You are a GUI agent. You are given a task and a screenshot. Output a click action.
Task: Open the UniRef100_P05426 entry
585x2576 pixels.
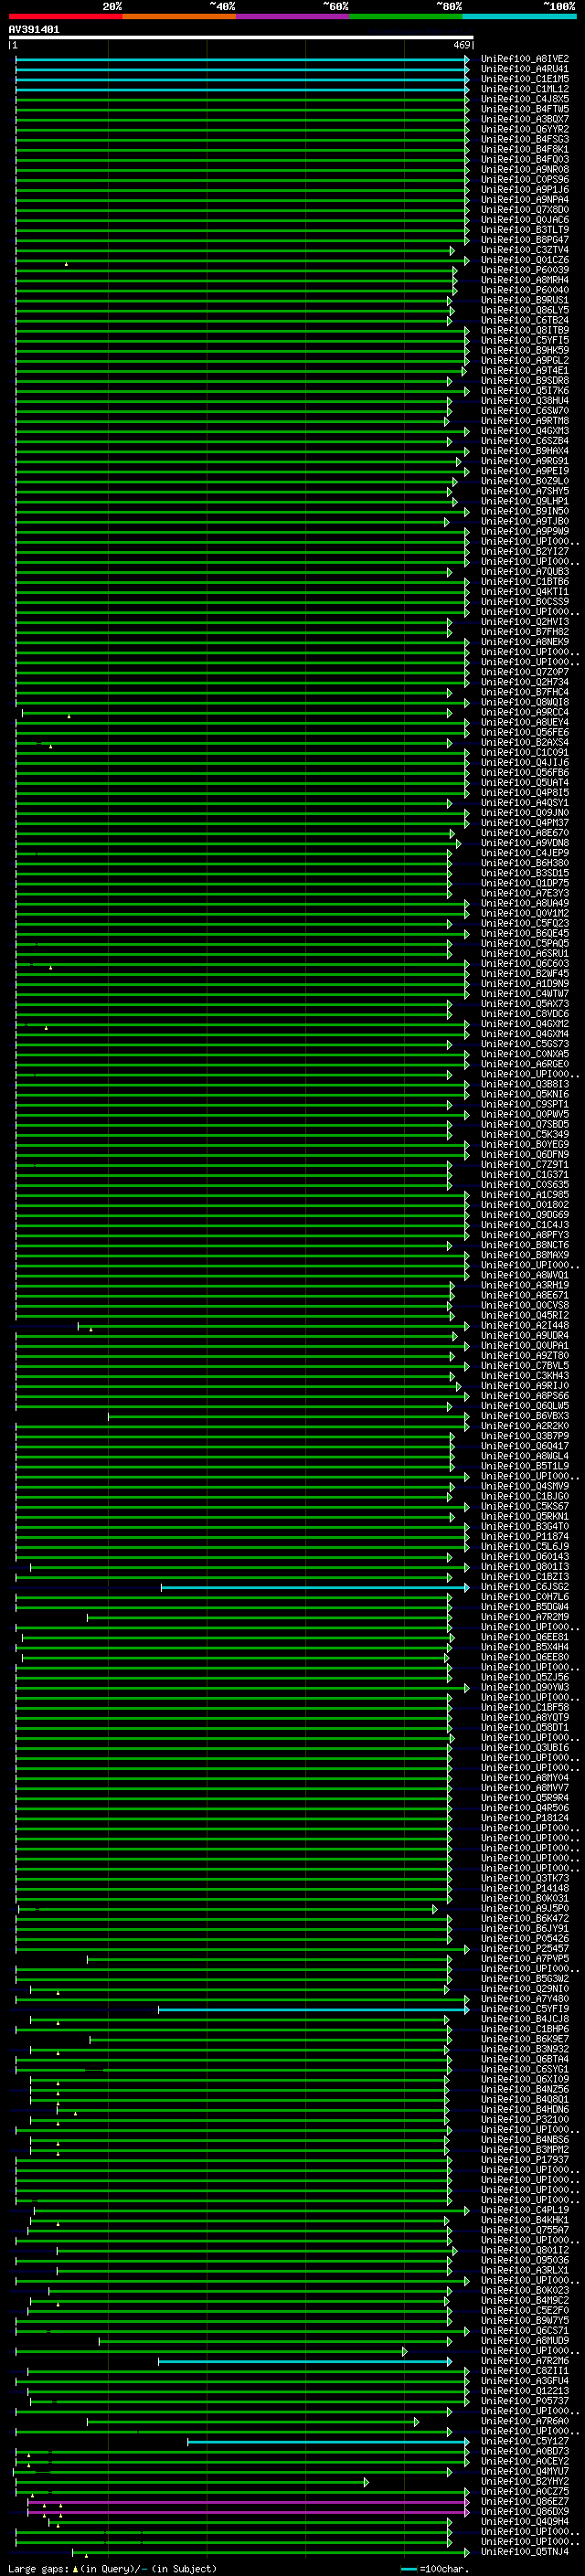click(x=525, y=1938)
